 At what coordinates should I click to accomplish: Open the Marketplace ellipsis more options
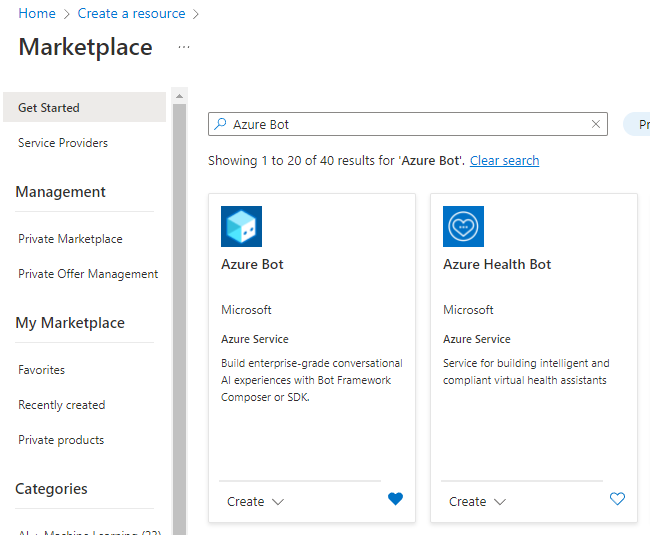click(184, 47)
